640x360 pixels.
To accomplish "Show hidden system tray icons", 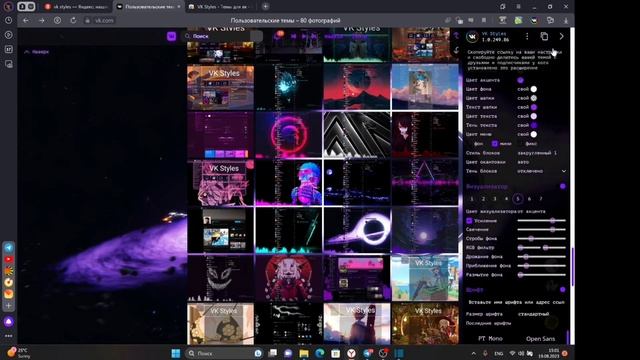I will (473, 353).
